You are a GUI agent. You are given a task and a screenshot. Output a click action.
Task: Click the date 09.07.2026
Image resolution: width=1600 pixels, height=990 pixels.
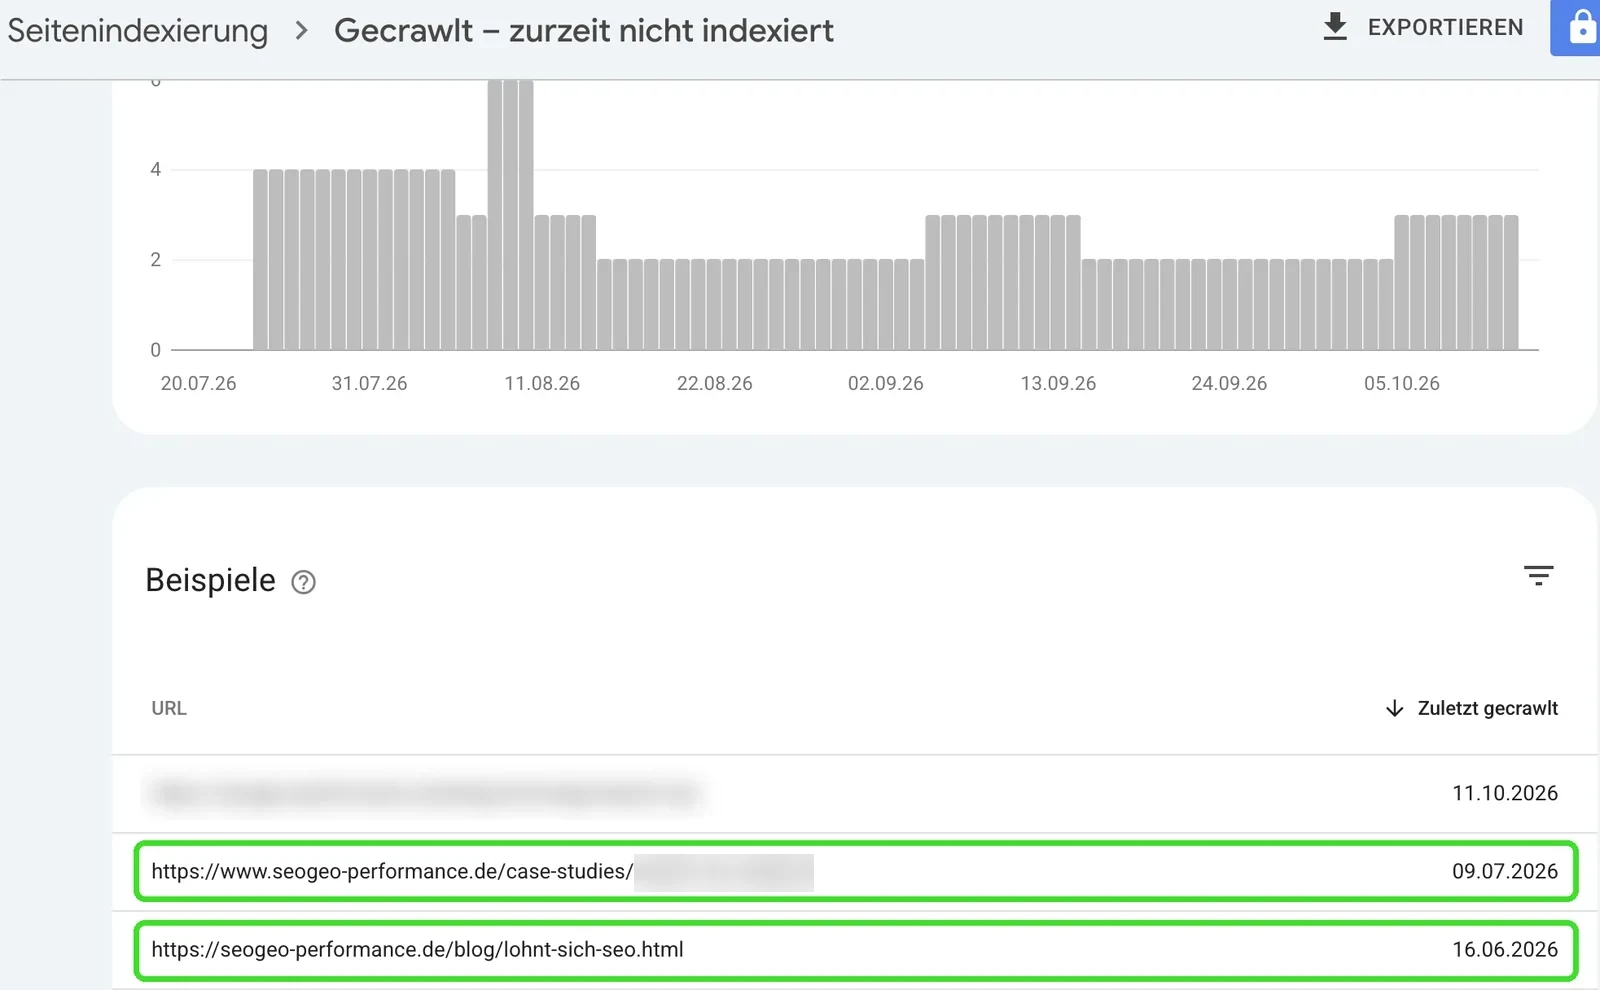pyautogui.click(x=1505, y=871)
